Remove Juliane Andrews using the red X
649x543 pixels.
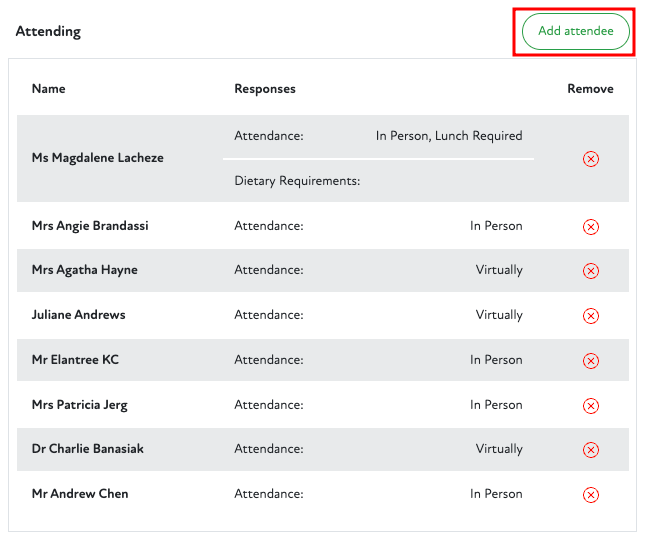point(590,316)
